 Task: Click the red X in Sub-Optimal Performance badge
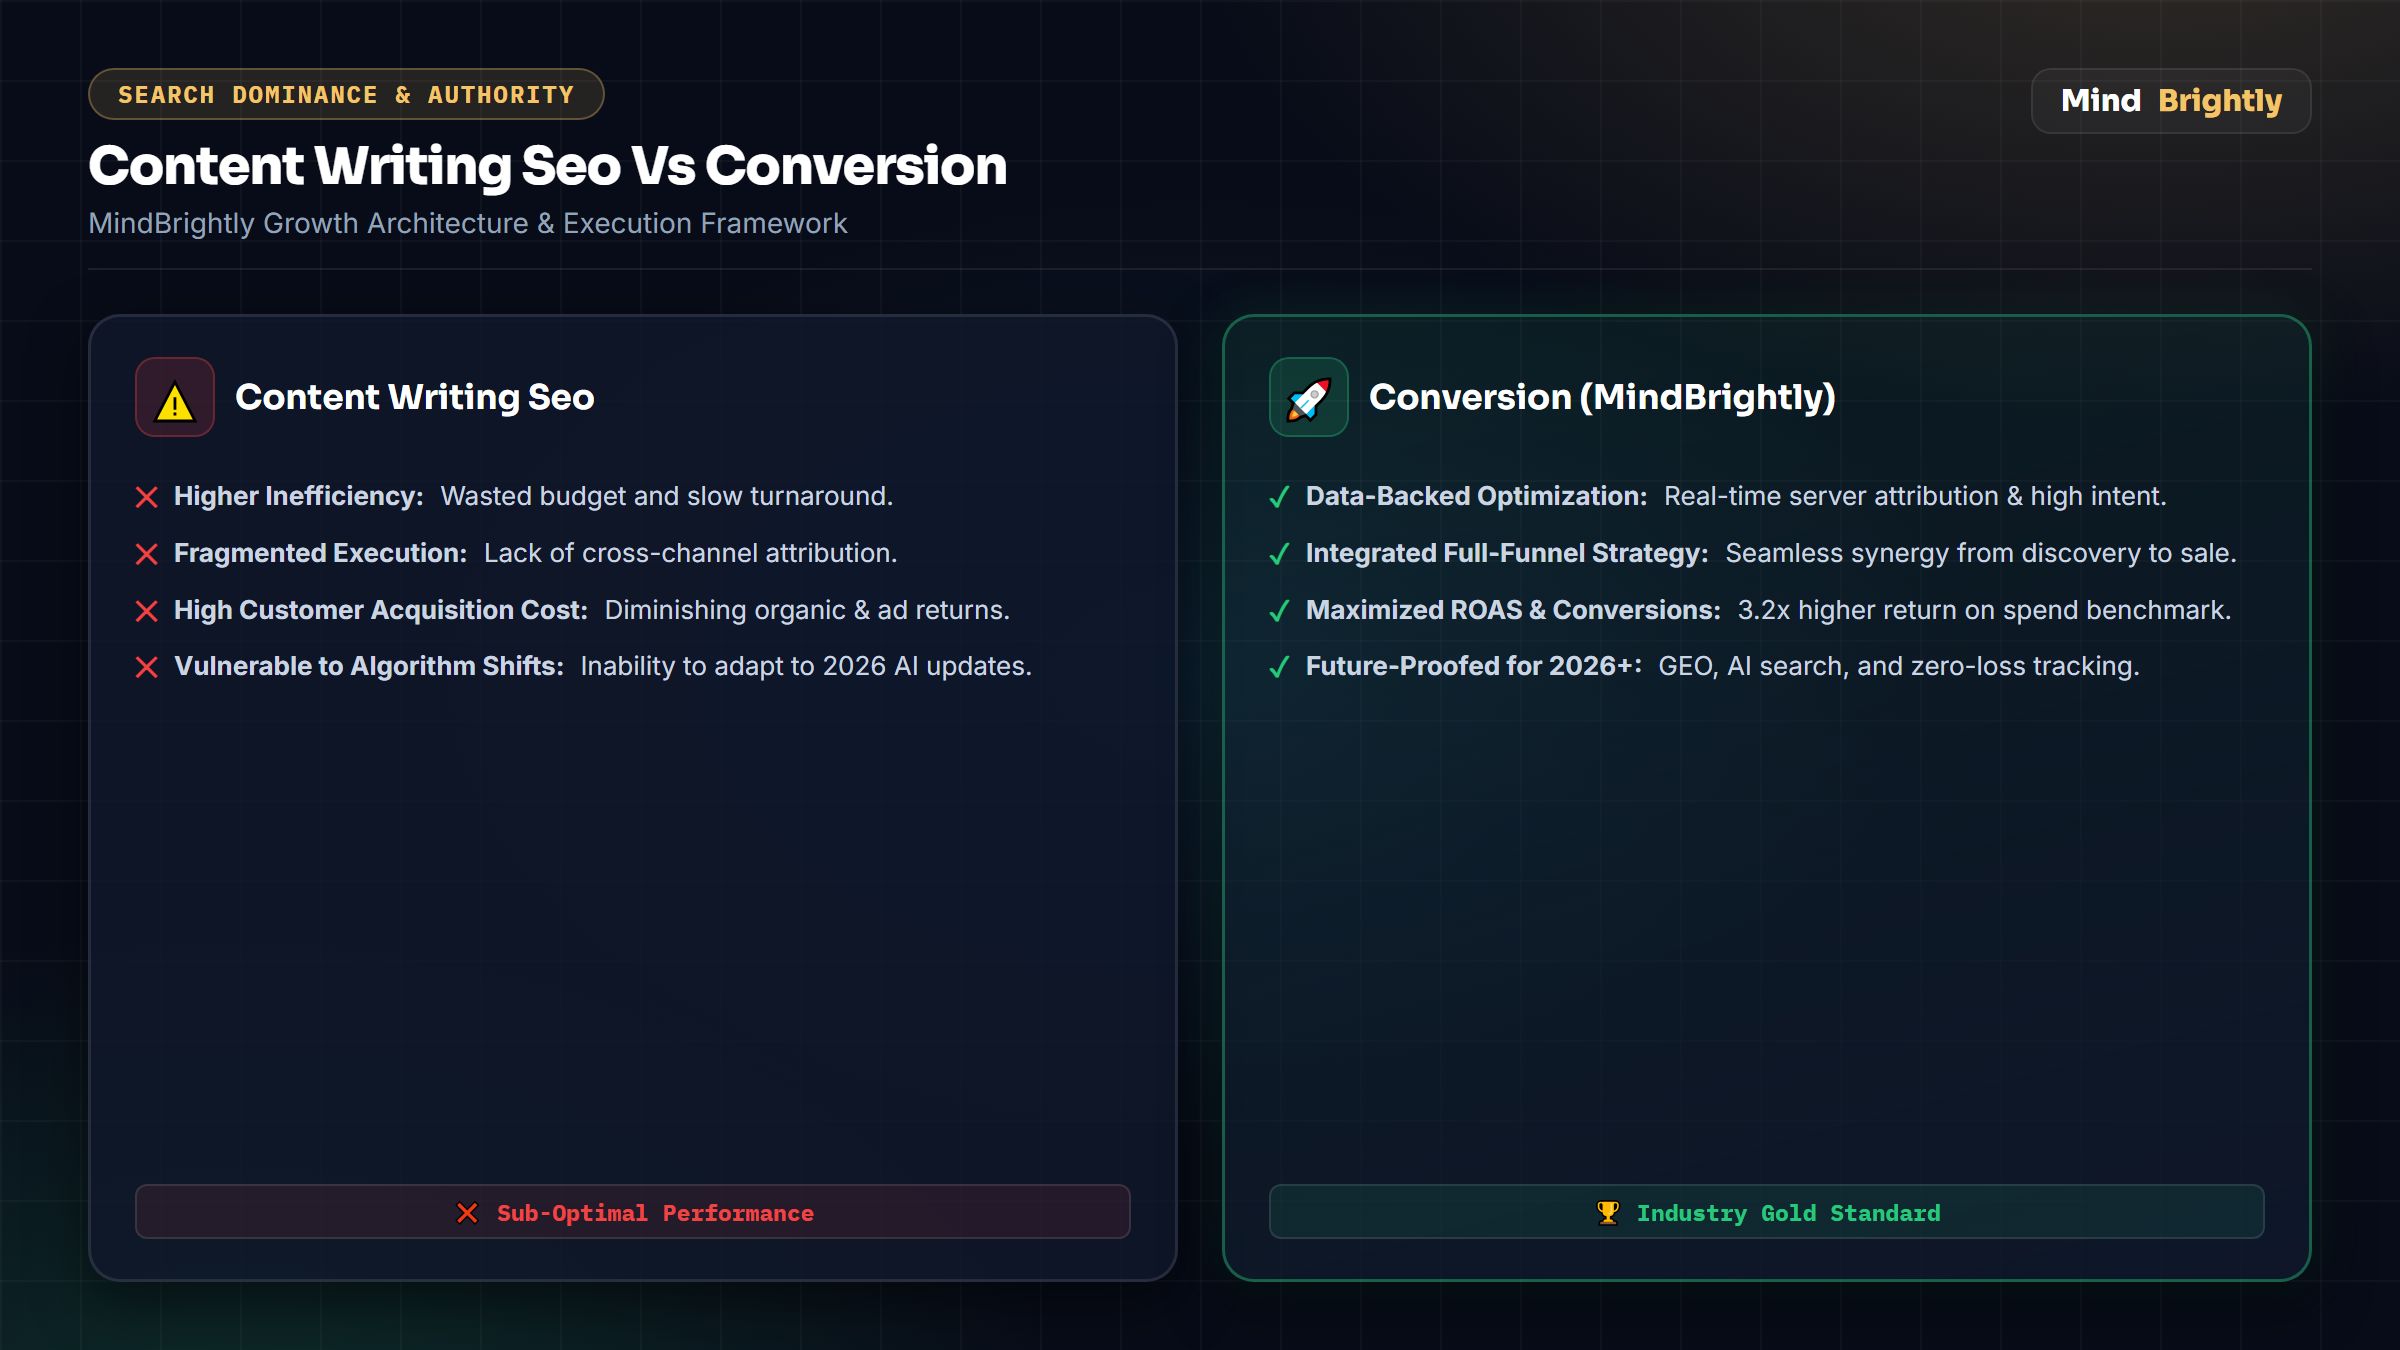(x=467, y=1213)
